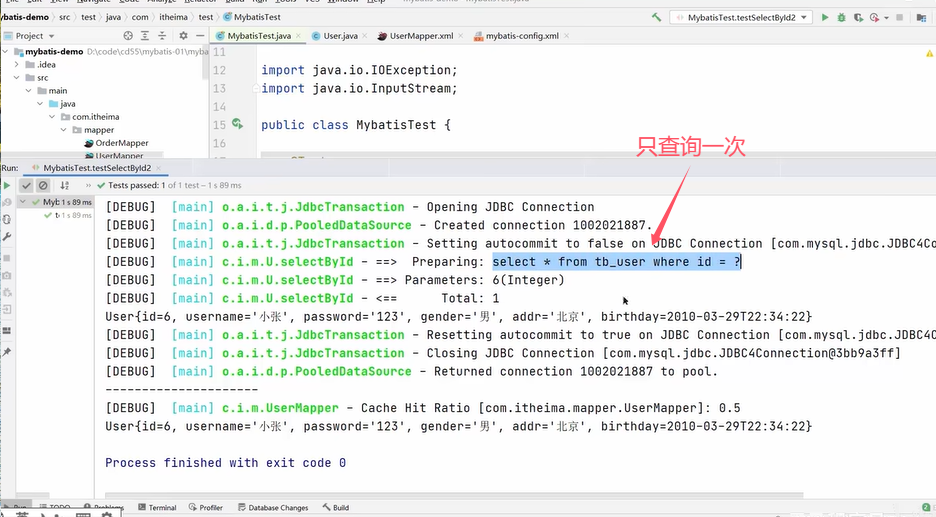Click the profiler run icon

coord(875,17)
